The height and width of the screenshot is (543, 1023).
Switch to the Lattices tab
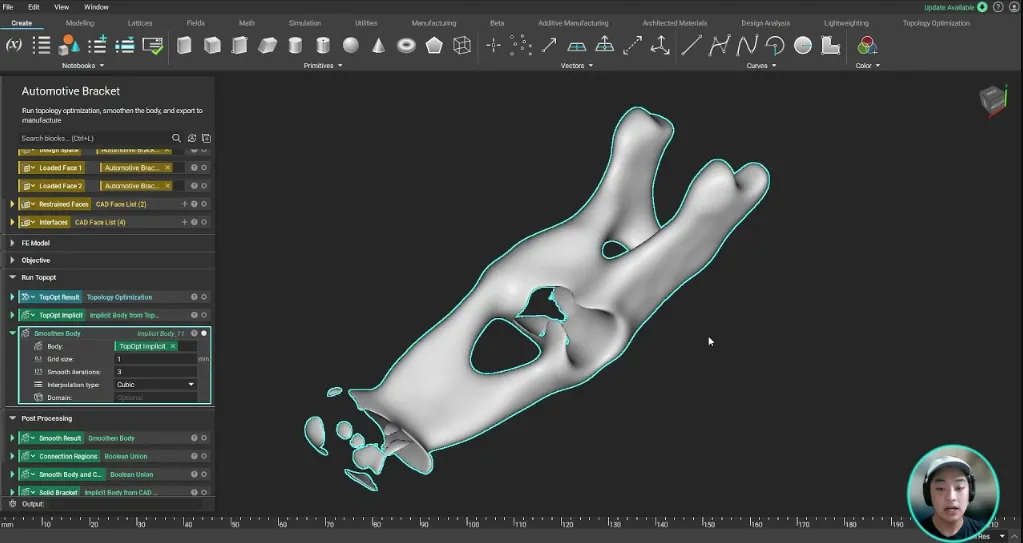pos(140,23)
